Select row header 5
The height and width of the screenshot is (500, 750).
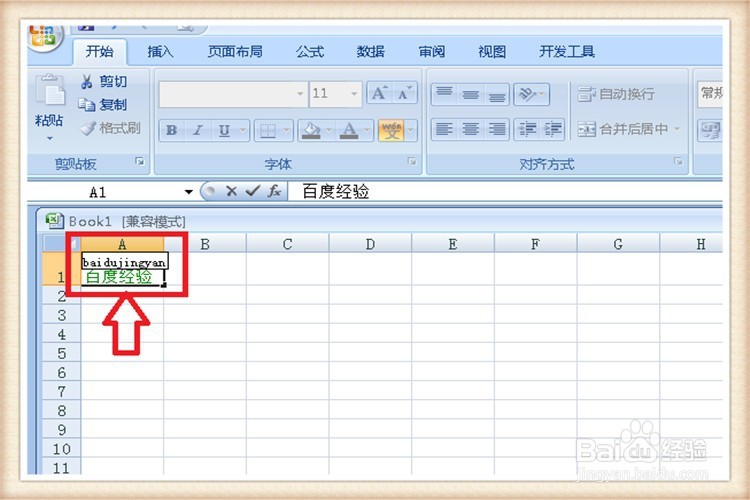point(61,353)
